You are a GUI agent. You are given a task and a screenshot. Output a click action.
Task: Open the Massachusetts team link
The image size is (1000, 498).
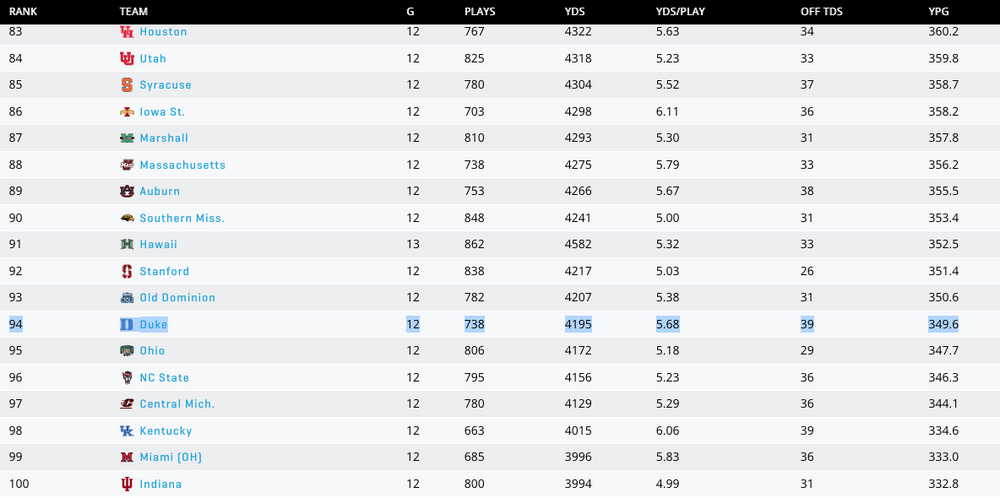pyautogui.click(x=182, y=165)
